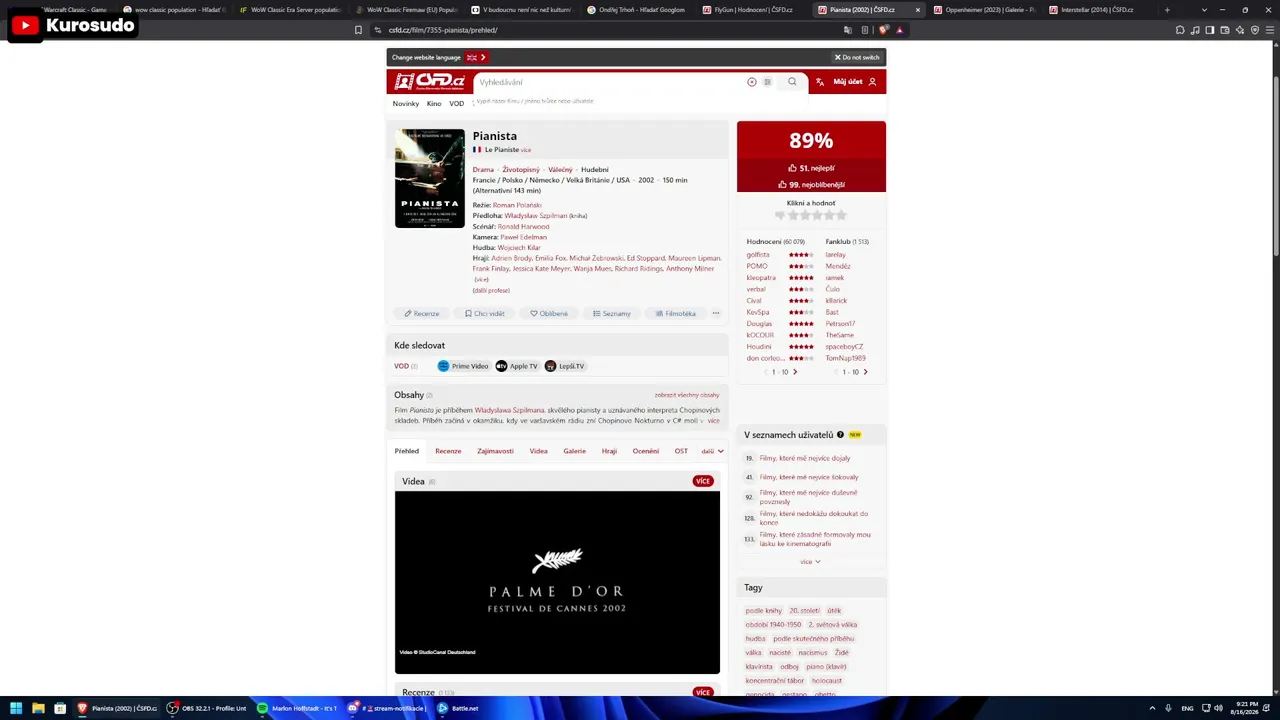Open the Discord stream-notifikacie taskbar item
The image size is (1280, 720).
click(x=387, y=708)
